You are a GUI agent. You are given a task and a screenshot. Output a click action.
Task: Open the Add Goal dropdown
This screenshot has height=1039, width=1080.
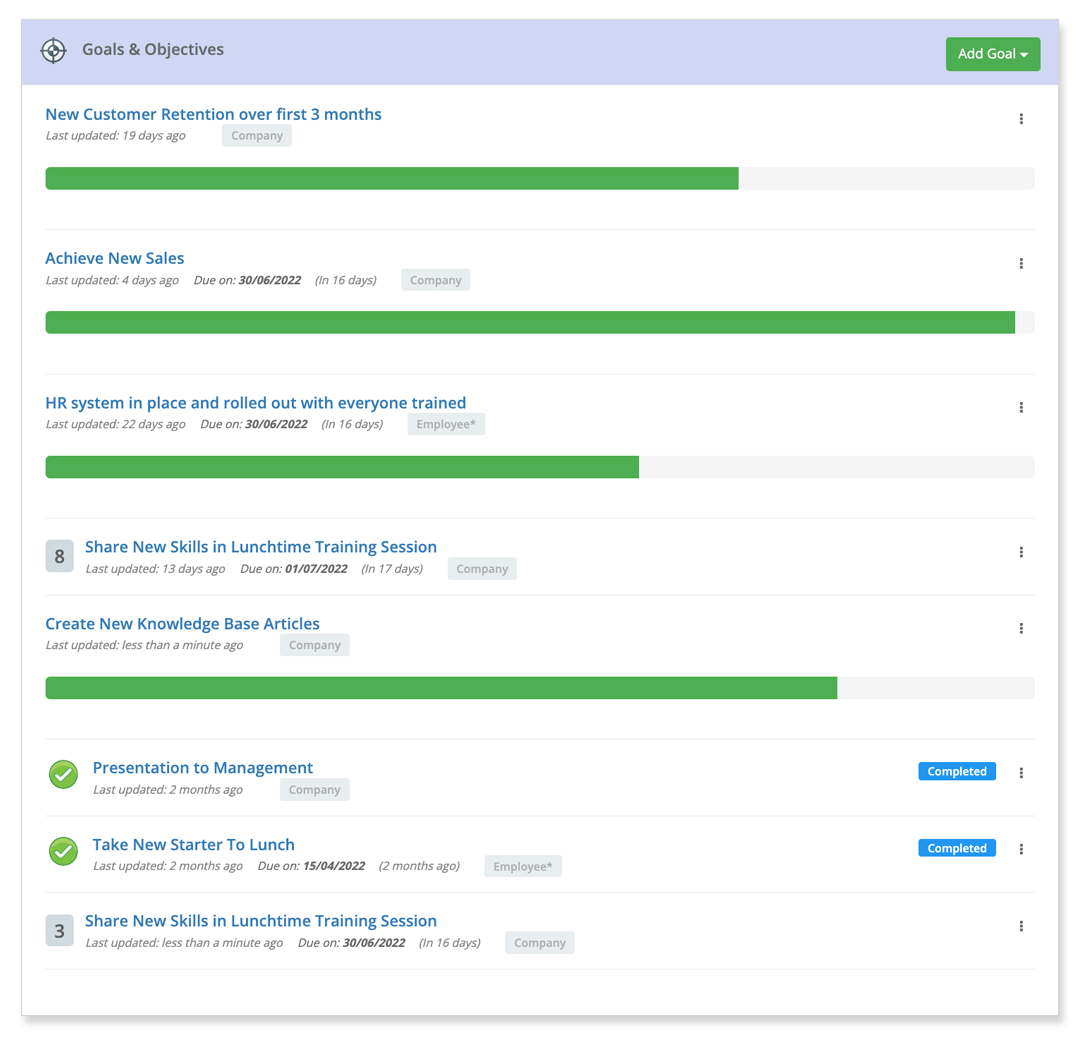(992, 54)
